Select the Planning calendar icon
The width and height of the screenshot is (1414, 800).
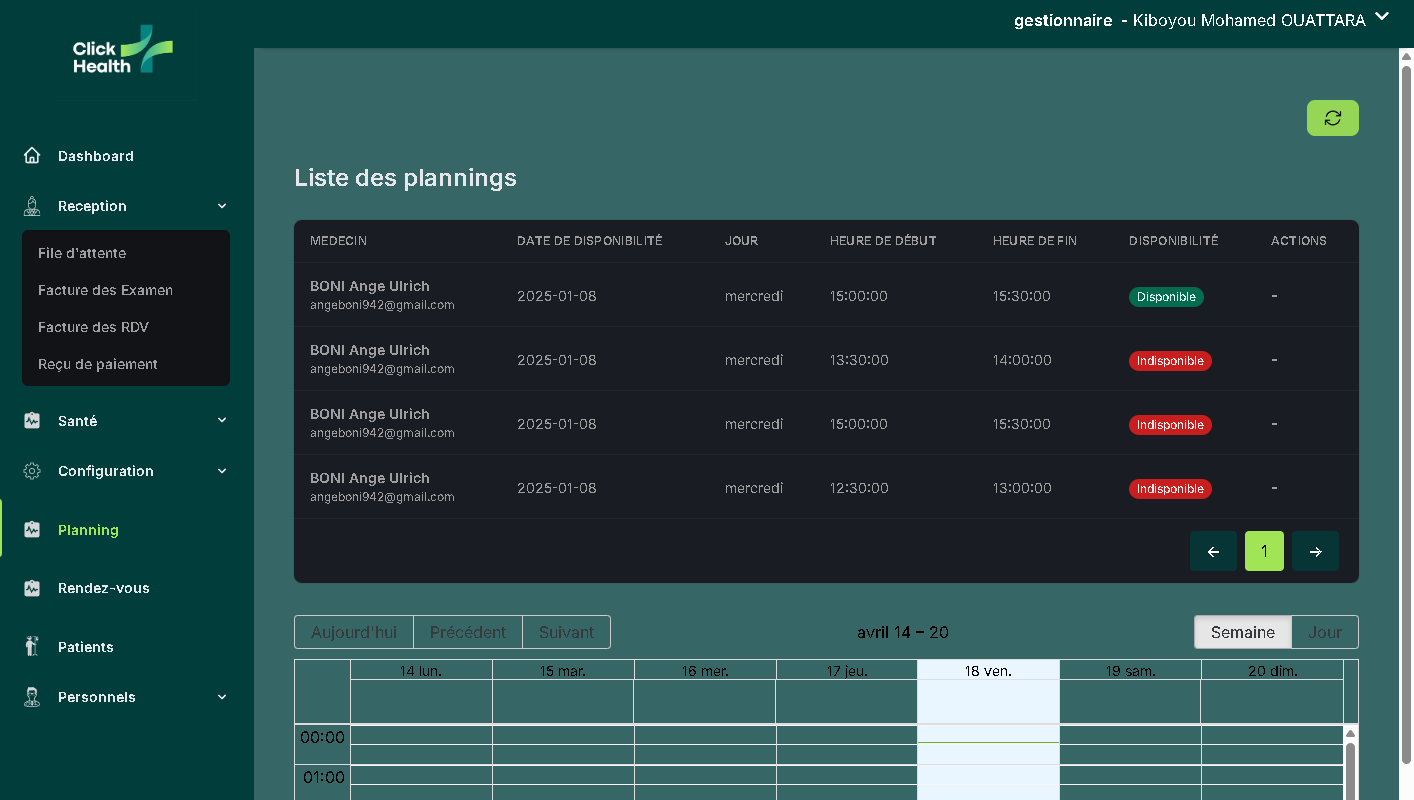point(31,529)
